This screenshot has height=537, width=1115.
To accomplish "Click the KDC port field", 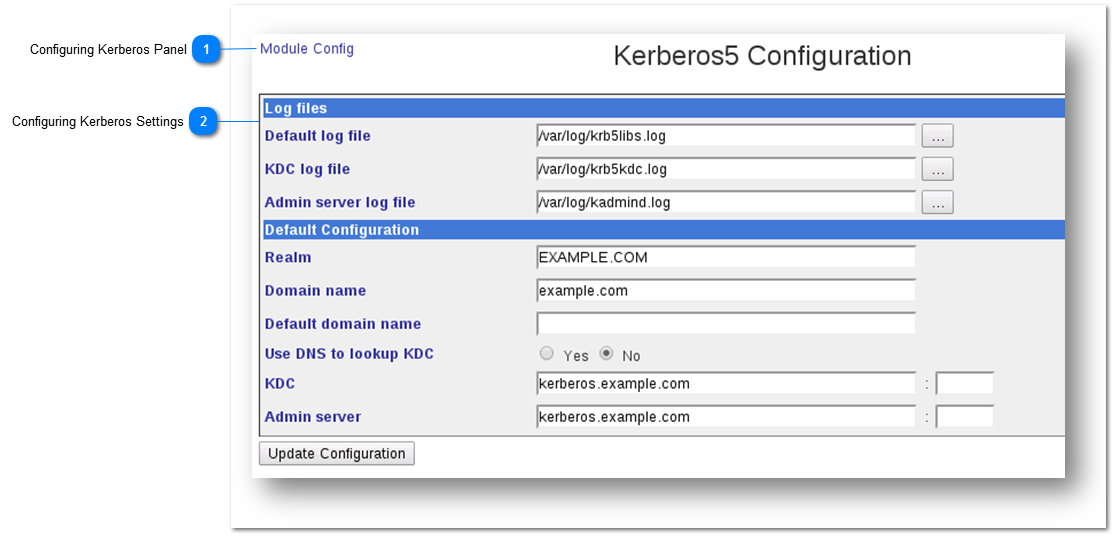I will tap(964, 384).
